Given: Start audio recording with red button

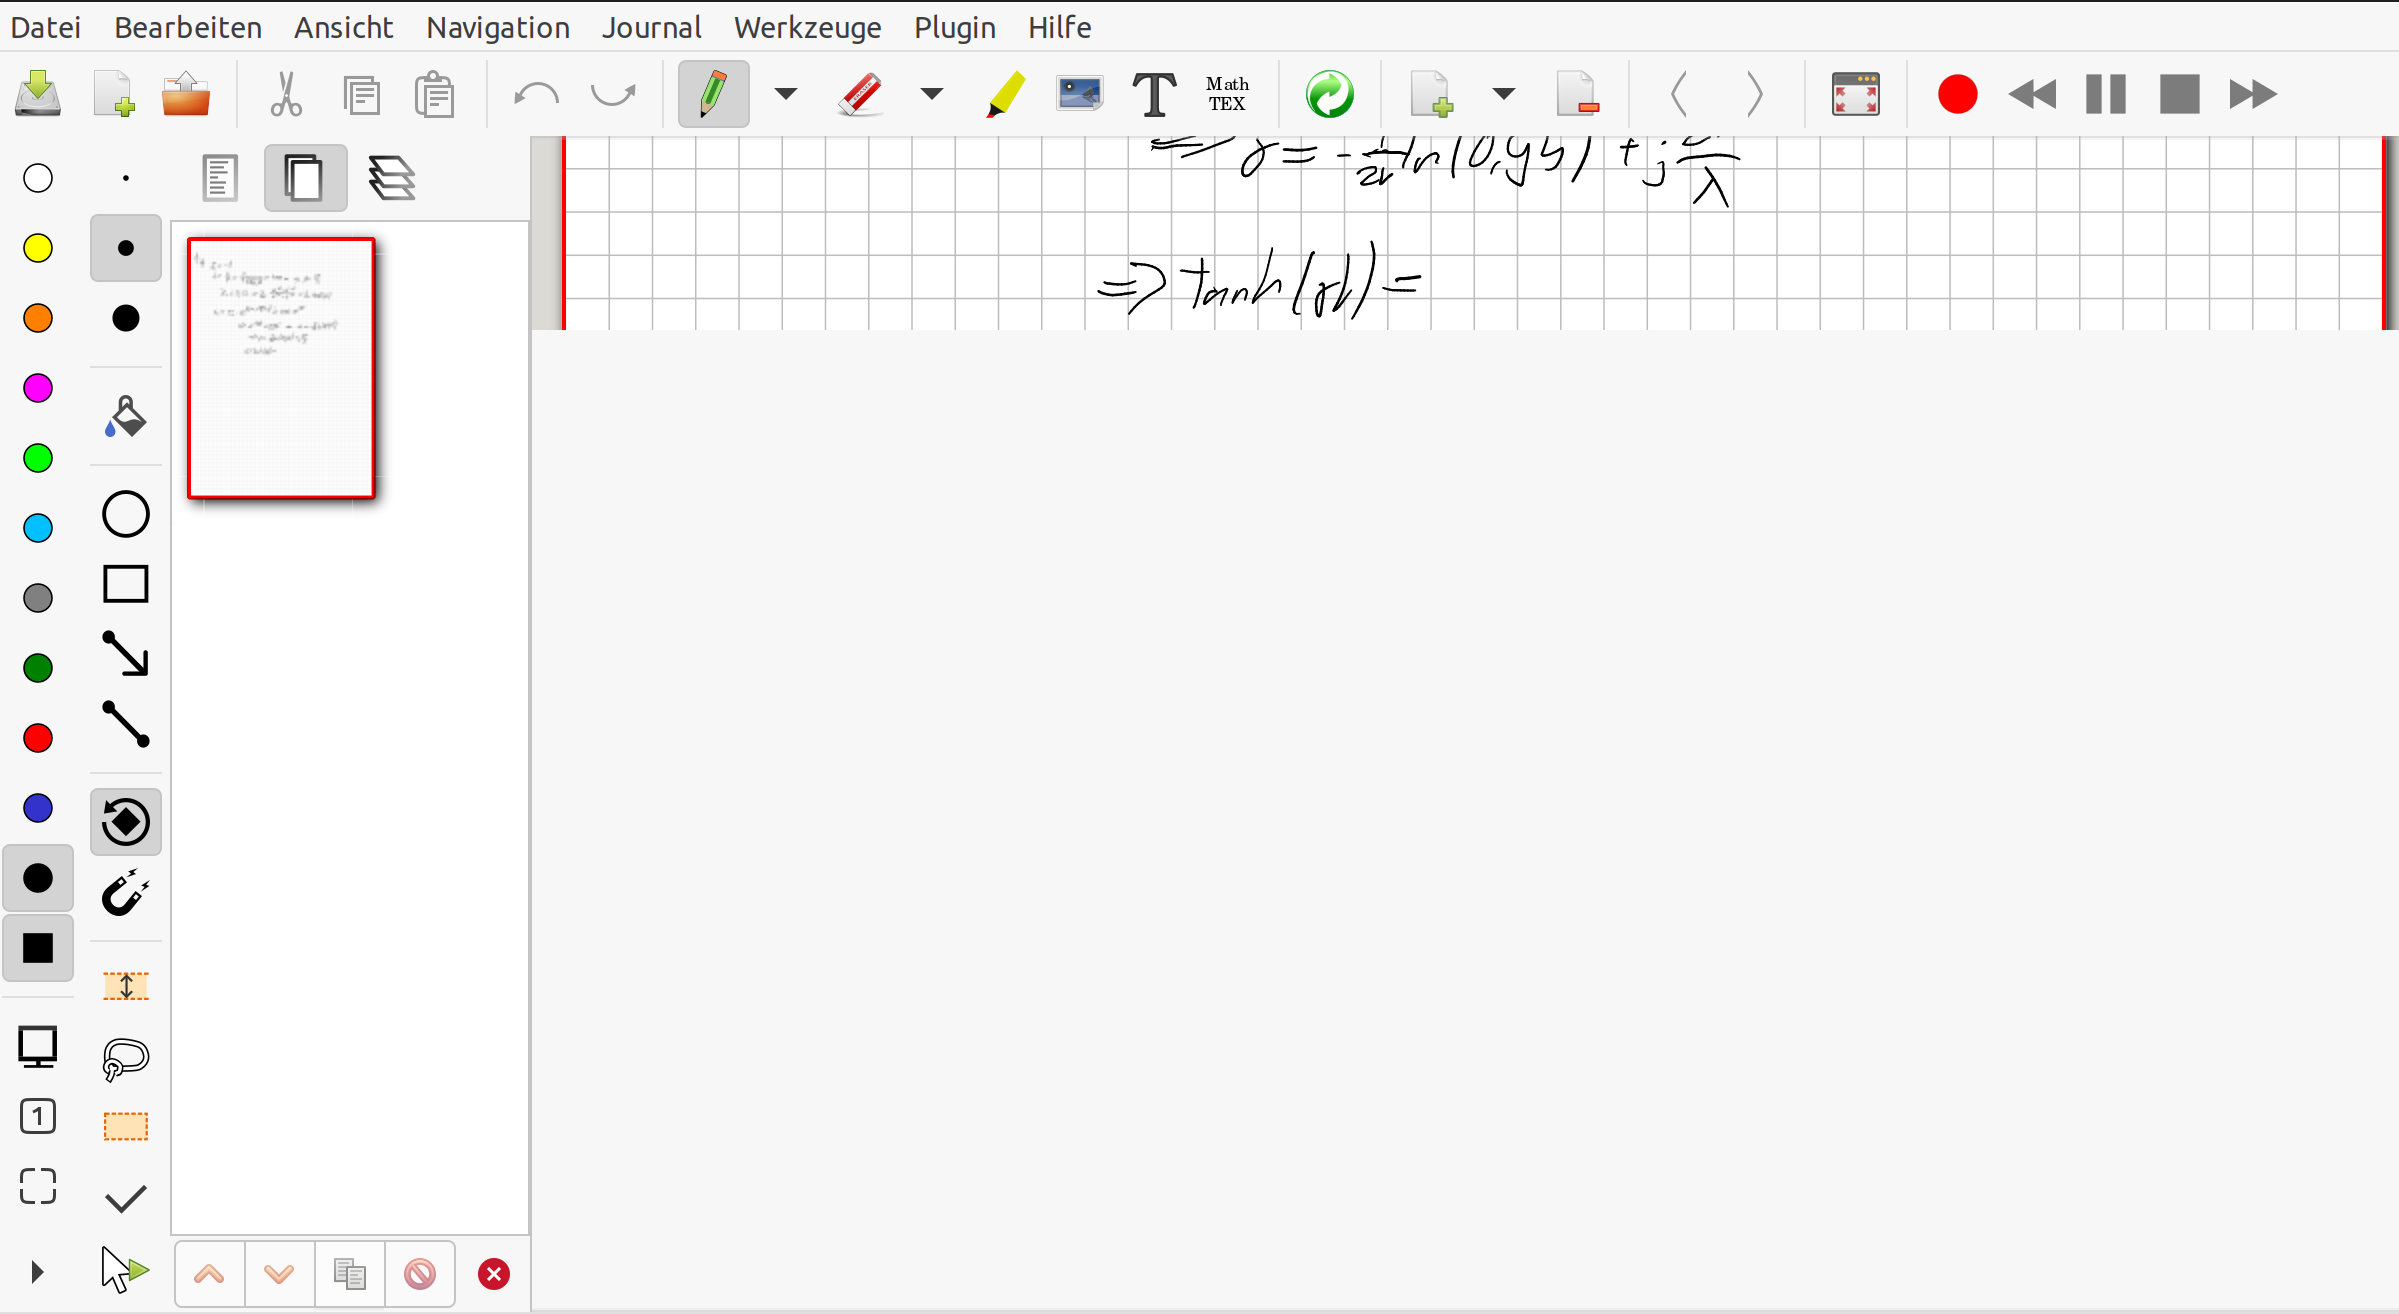Looking at the screenshot, I should pos(1957,95).
